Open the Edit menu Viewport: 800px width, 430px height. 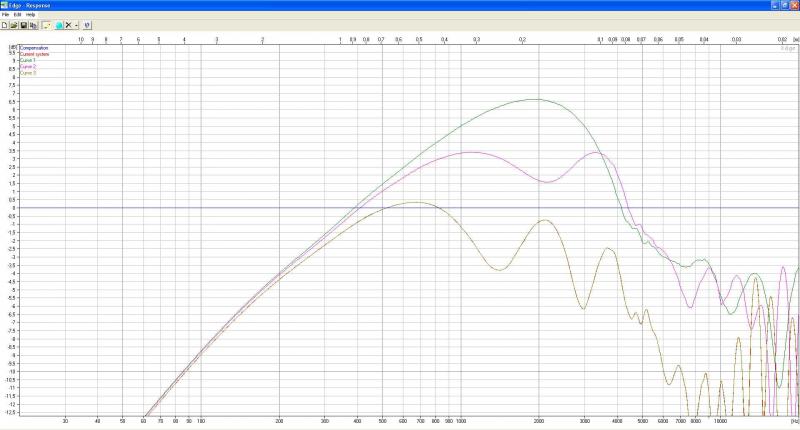(17, 14)
